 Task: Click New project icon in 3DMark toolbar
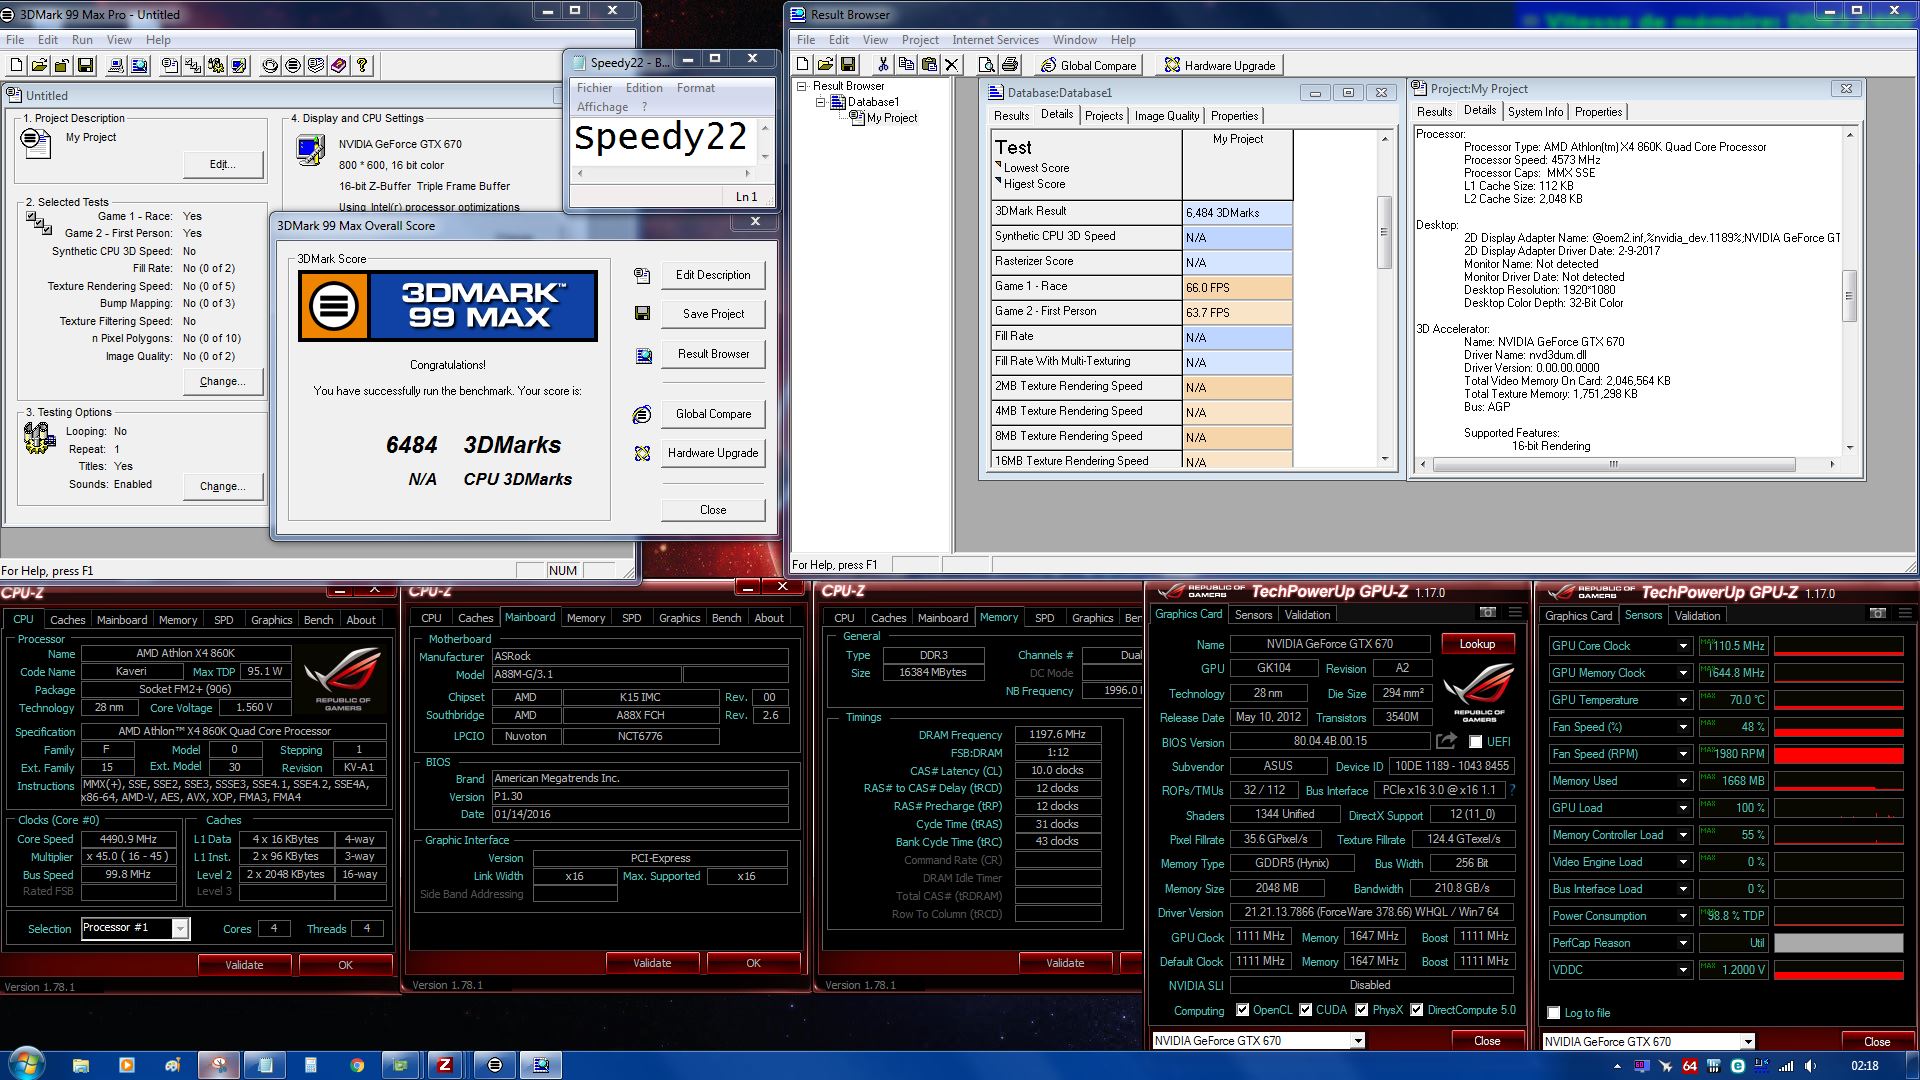point(16,66)
